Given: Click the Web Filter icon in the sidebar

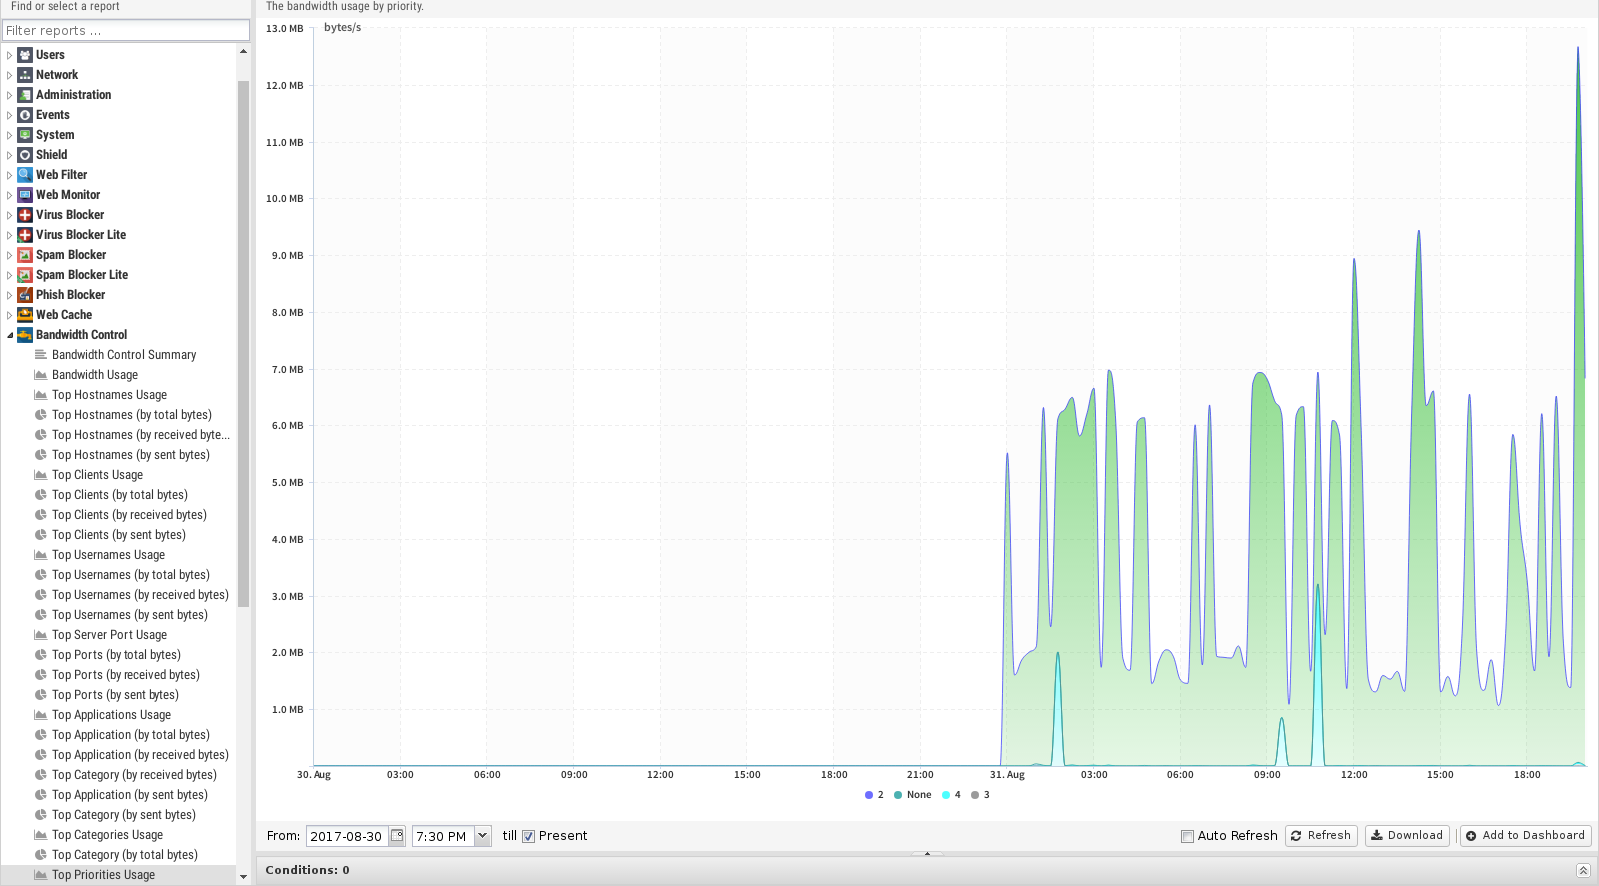Looking at the screenshot, I should (25, 175).
